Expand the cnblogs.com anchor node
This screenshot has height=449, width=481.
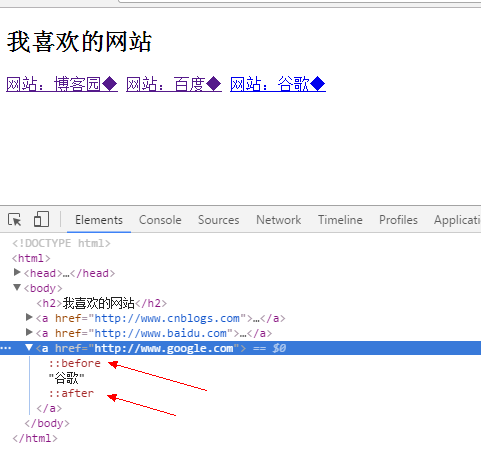[x=29, y=317]
